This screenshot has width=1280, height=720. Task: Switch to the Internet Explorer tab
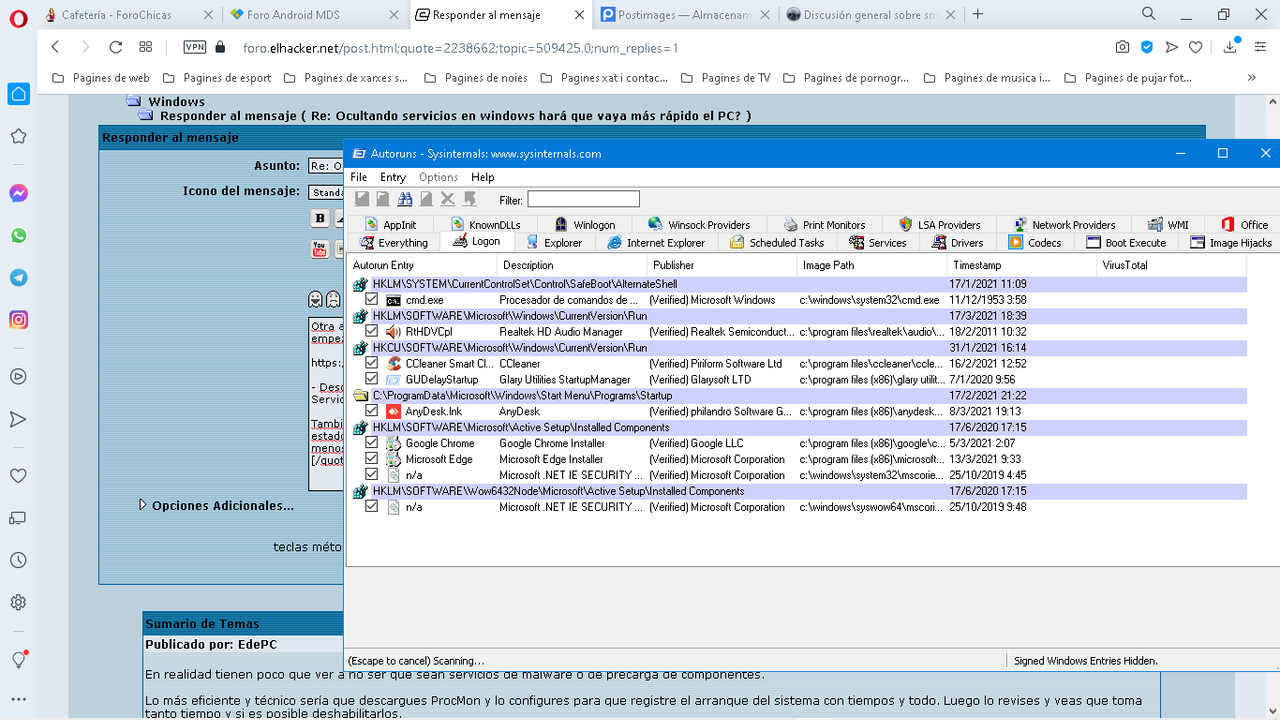655,243
